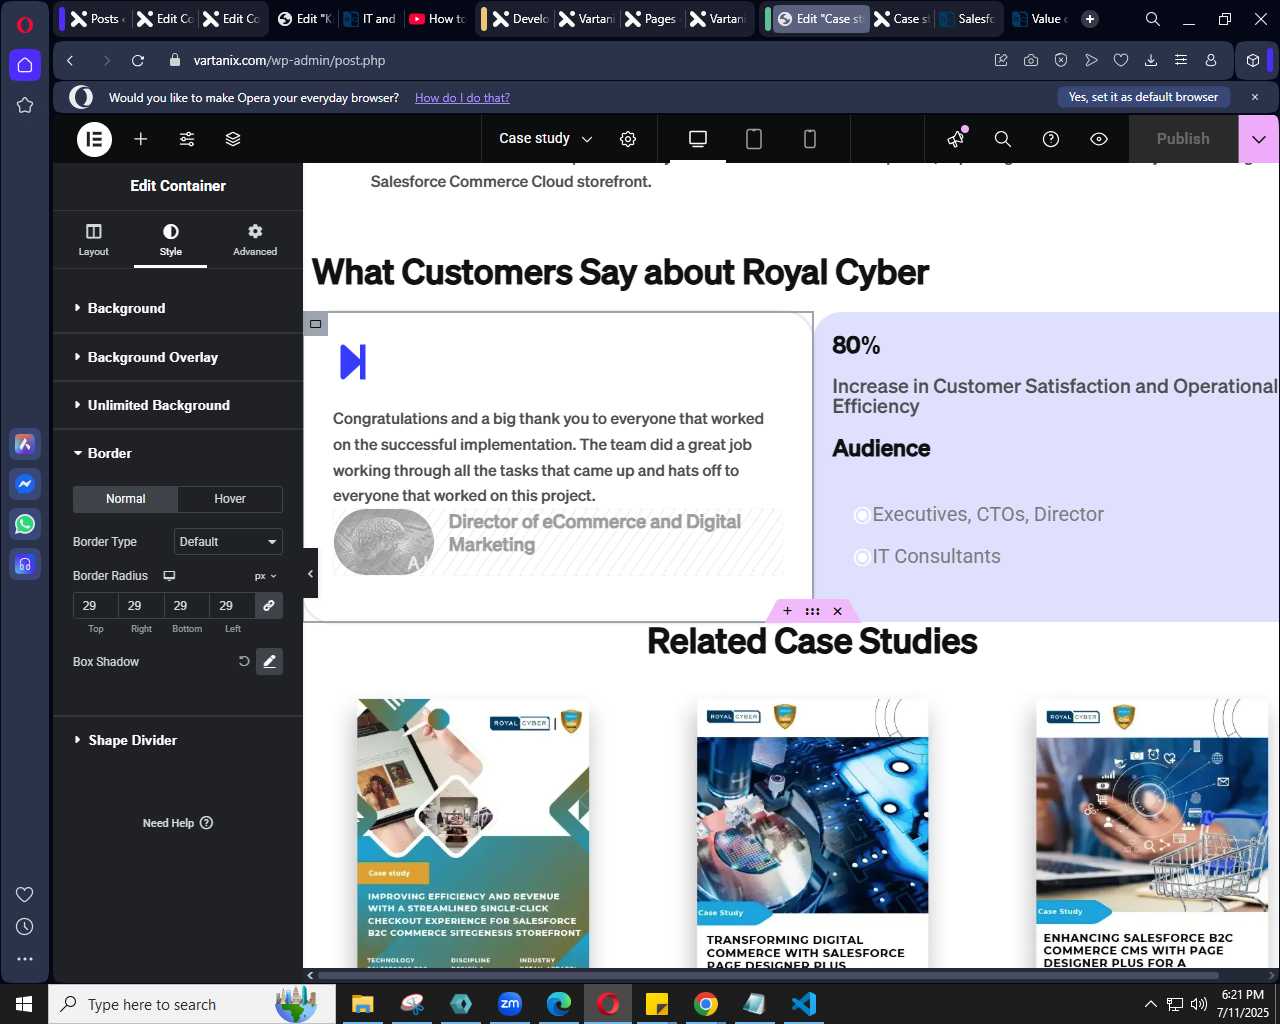The height and width of the screenshot is (1024, 1280).
Task: Select Hover border state tab
Action: coord(230,499)
